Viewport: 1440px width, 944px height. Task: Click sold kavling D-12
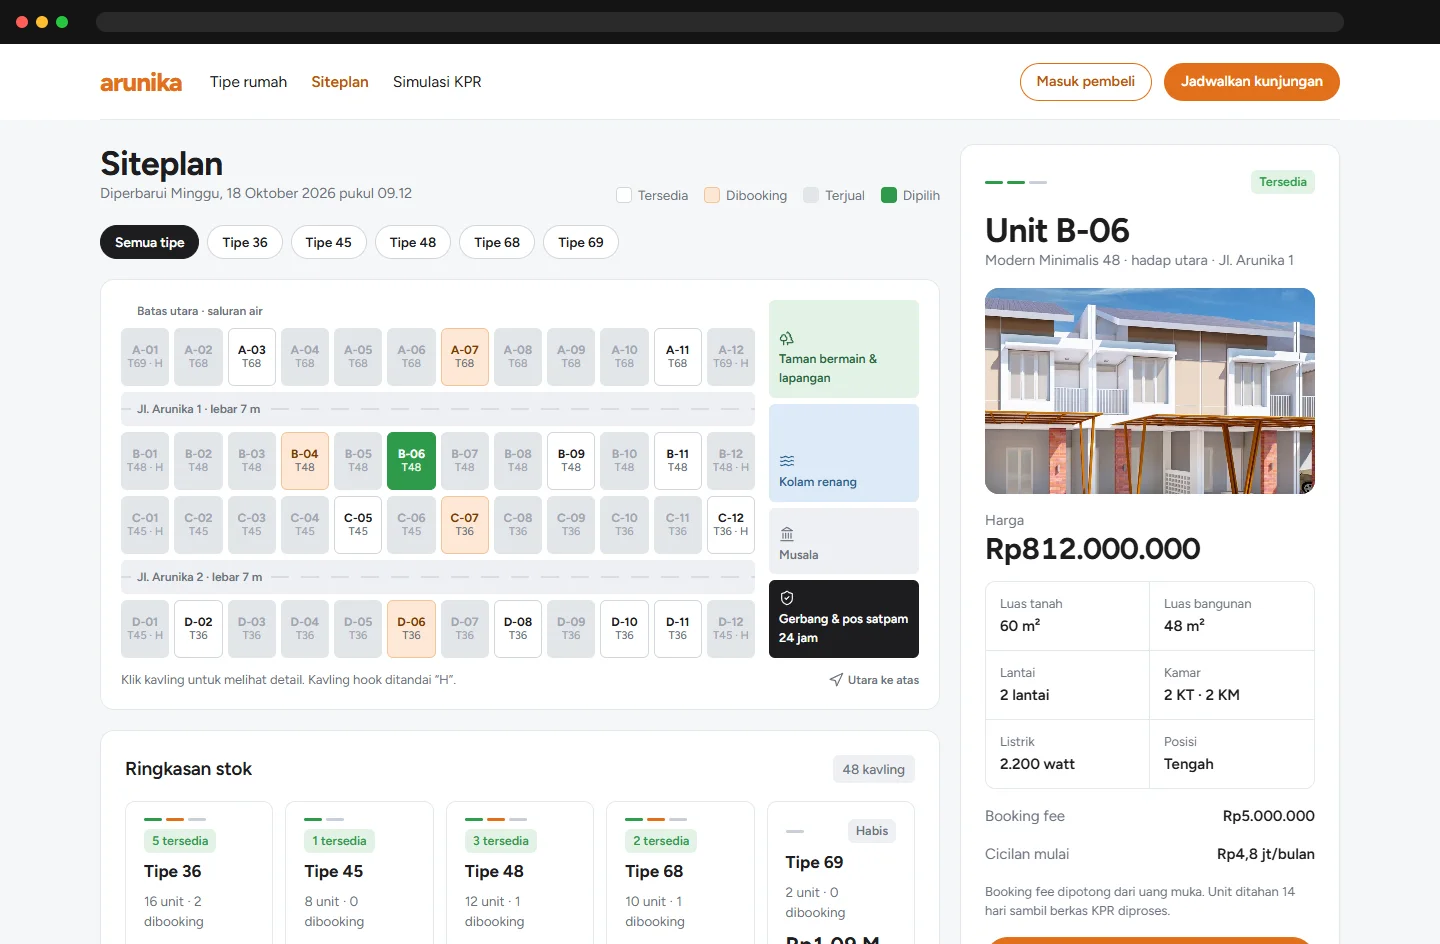(x=731, y=629)
